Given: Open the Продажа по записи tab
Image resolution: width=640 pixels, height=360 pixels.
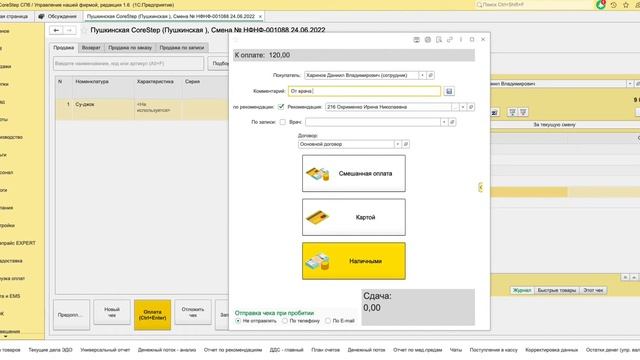Looking at the screenshot, I should [x=182, y=48].
